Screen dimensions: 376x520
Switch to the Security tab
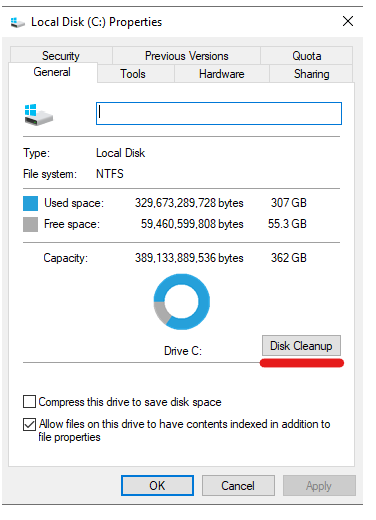click(x=61, y=55)
